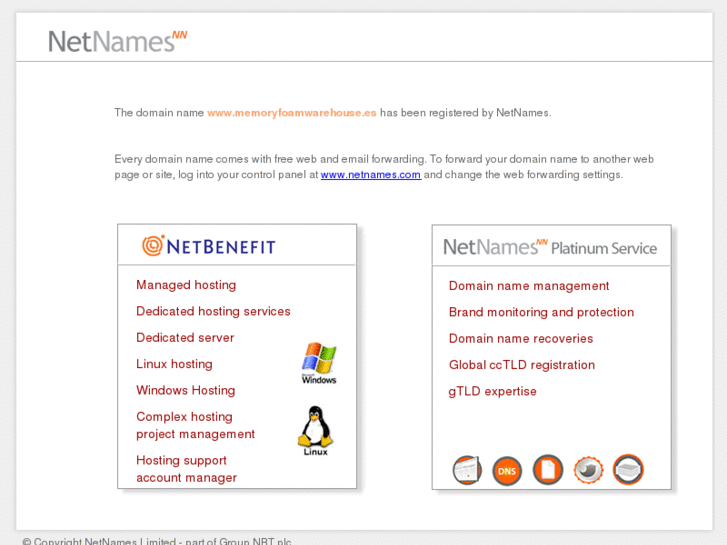727x545 pixels.
Task: Open Managed hosting link
Action: point(186,285)
